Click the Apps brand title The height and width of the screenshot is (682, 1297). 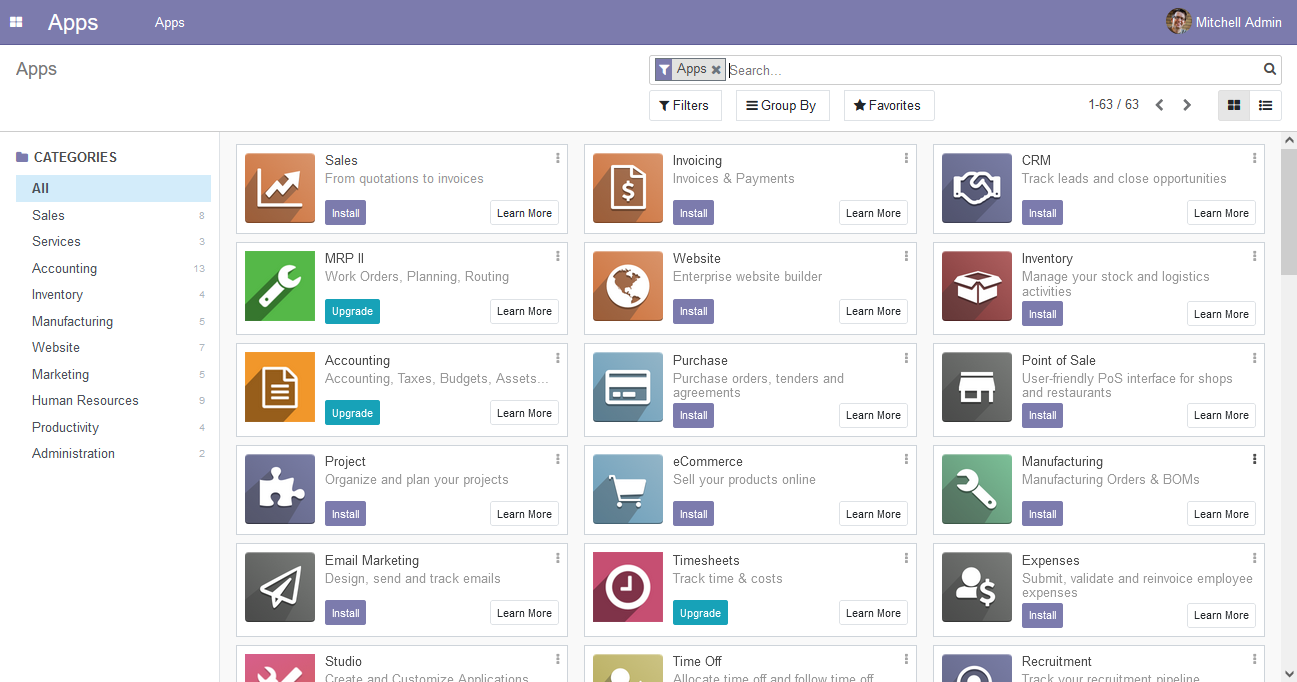tap(73, 22)
